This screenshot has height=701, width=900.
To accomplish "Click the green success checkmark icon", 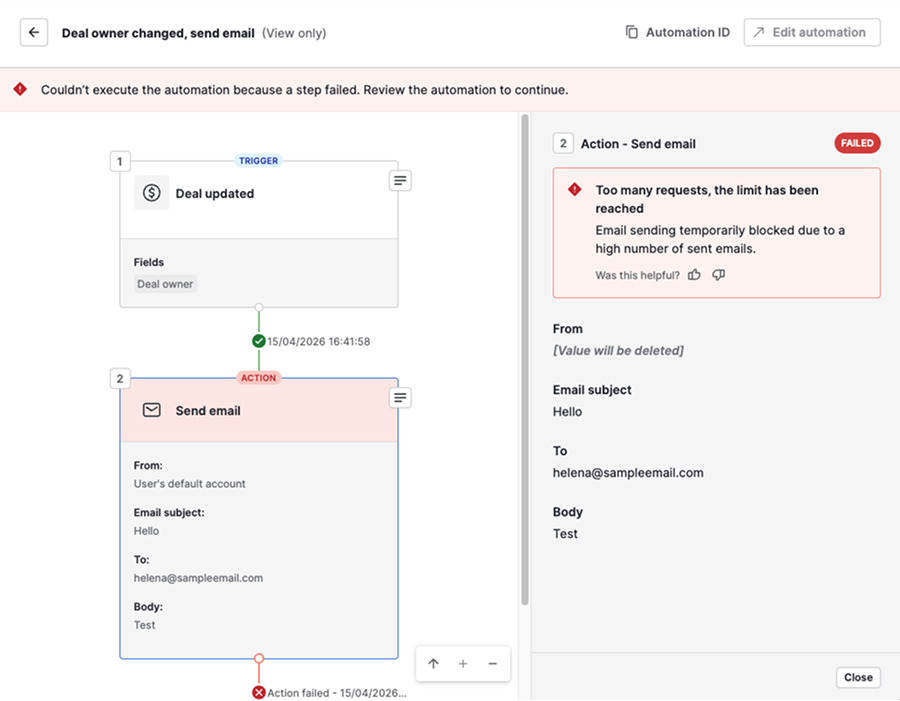I will tap(259, 342).
